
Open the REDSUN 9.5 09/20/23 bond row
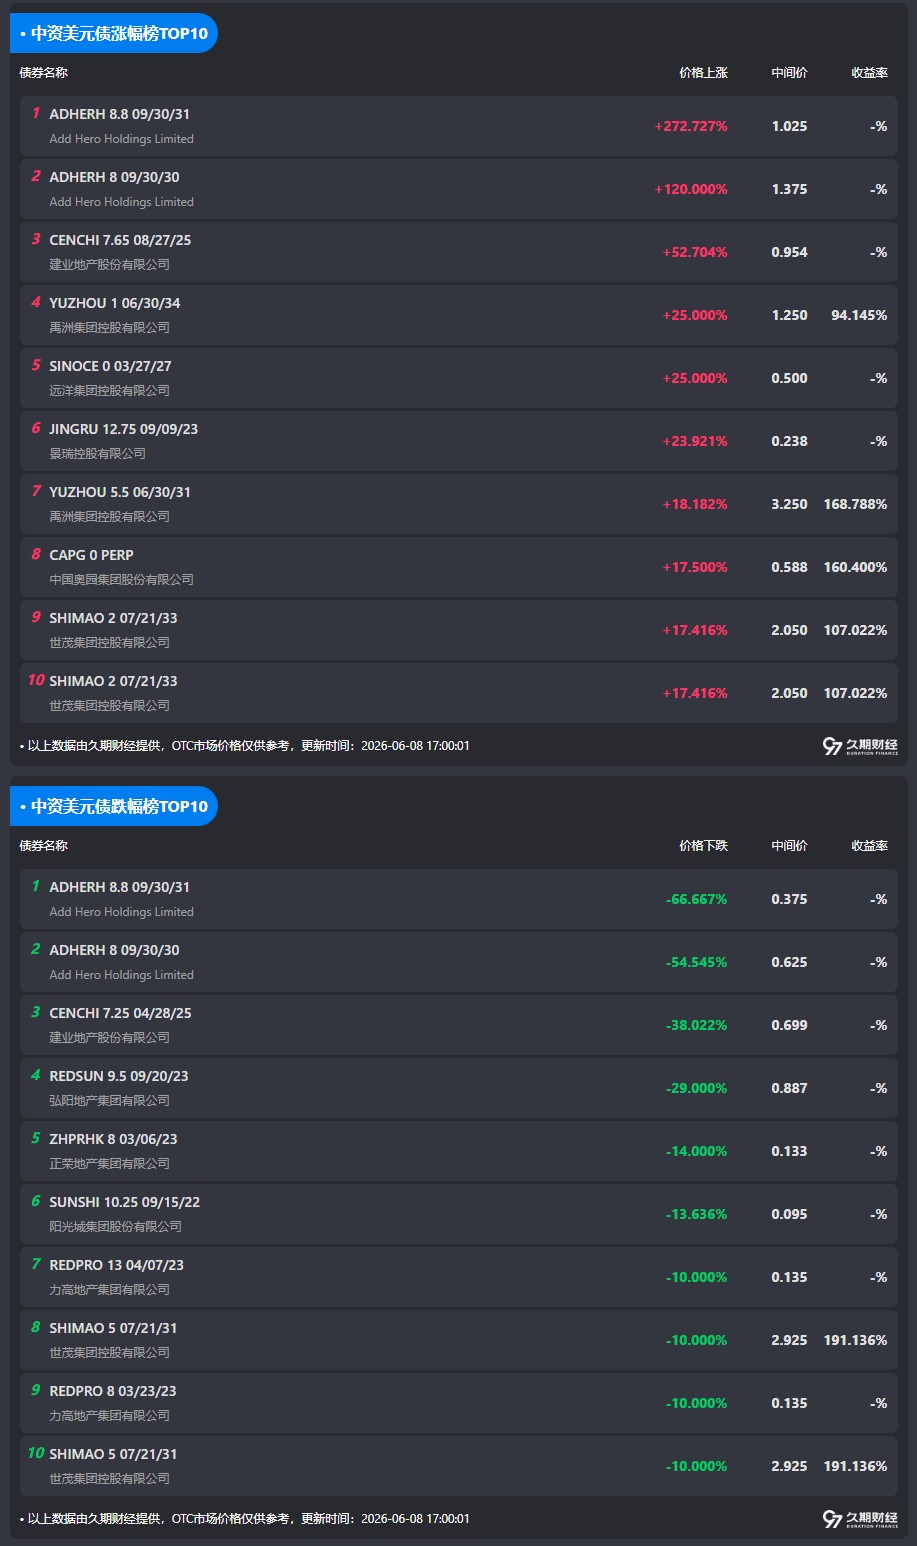click(459, 1088)
